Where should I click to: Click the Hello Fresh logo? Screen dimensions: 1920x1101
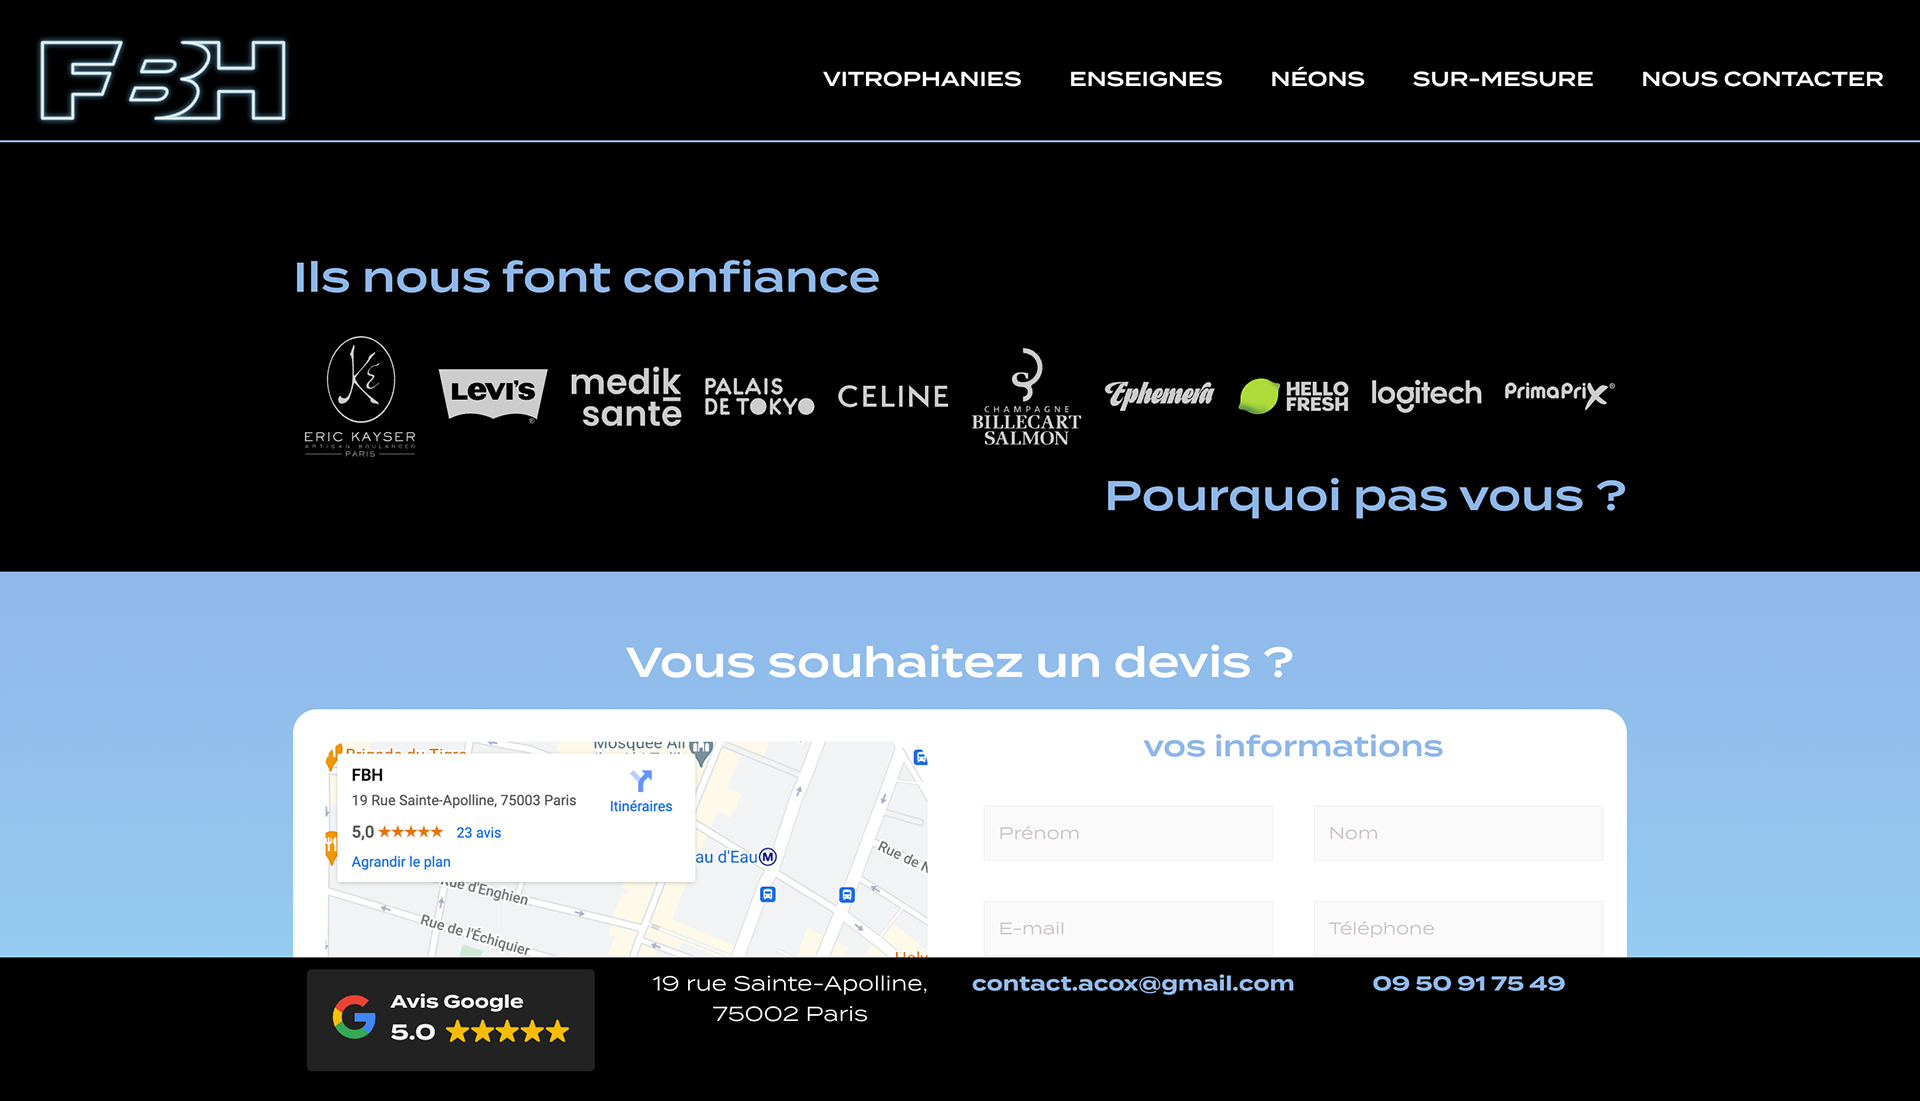tap(1293, 396)
